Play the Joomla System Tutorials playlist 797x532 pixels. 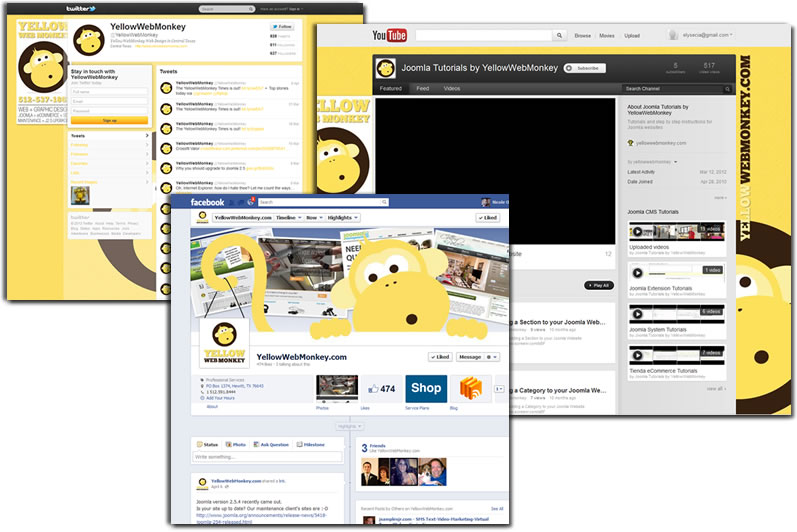(x=637, y=314)
